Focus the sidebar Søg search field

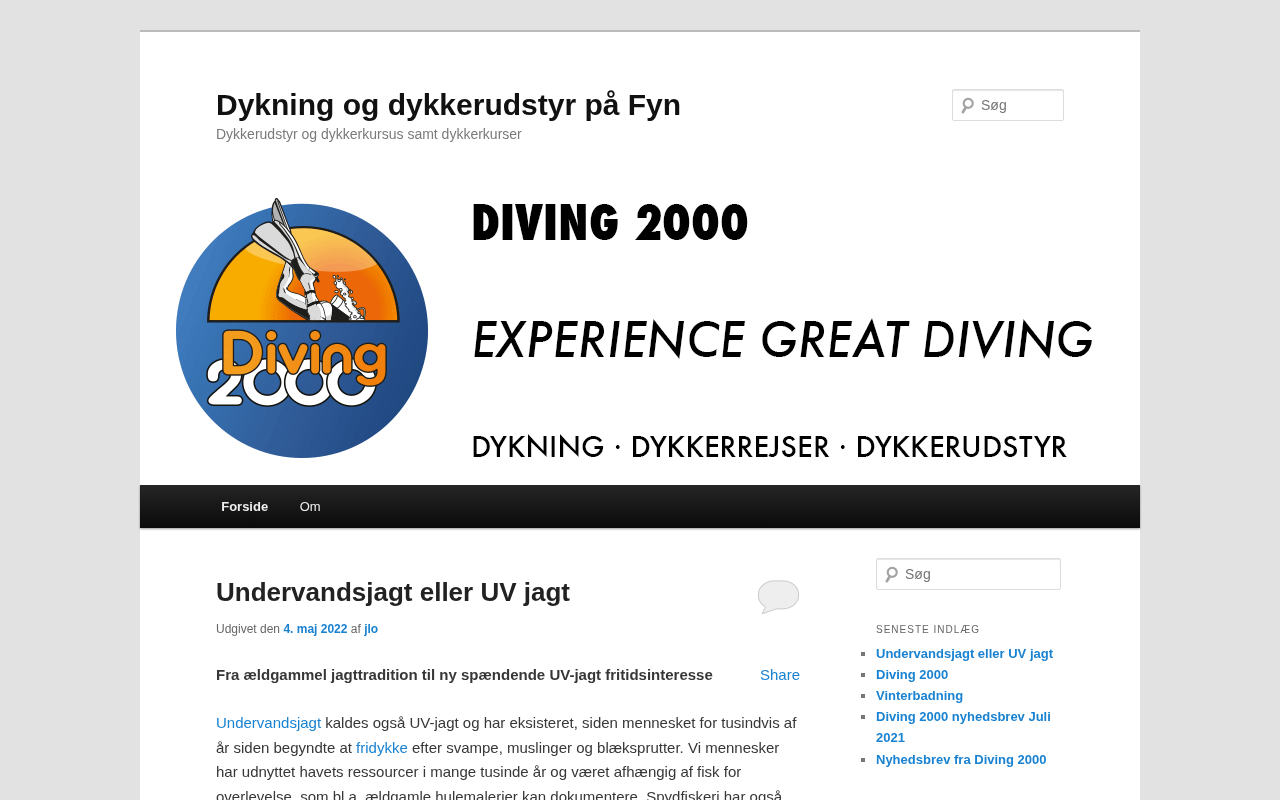click(x=968, y=574)
